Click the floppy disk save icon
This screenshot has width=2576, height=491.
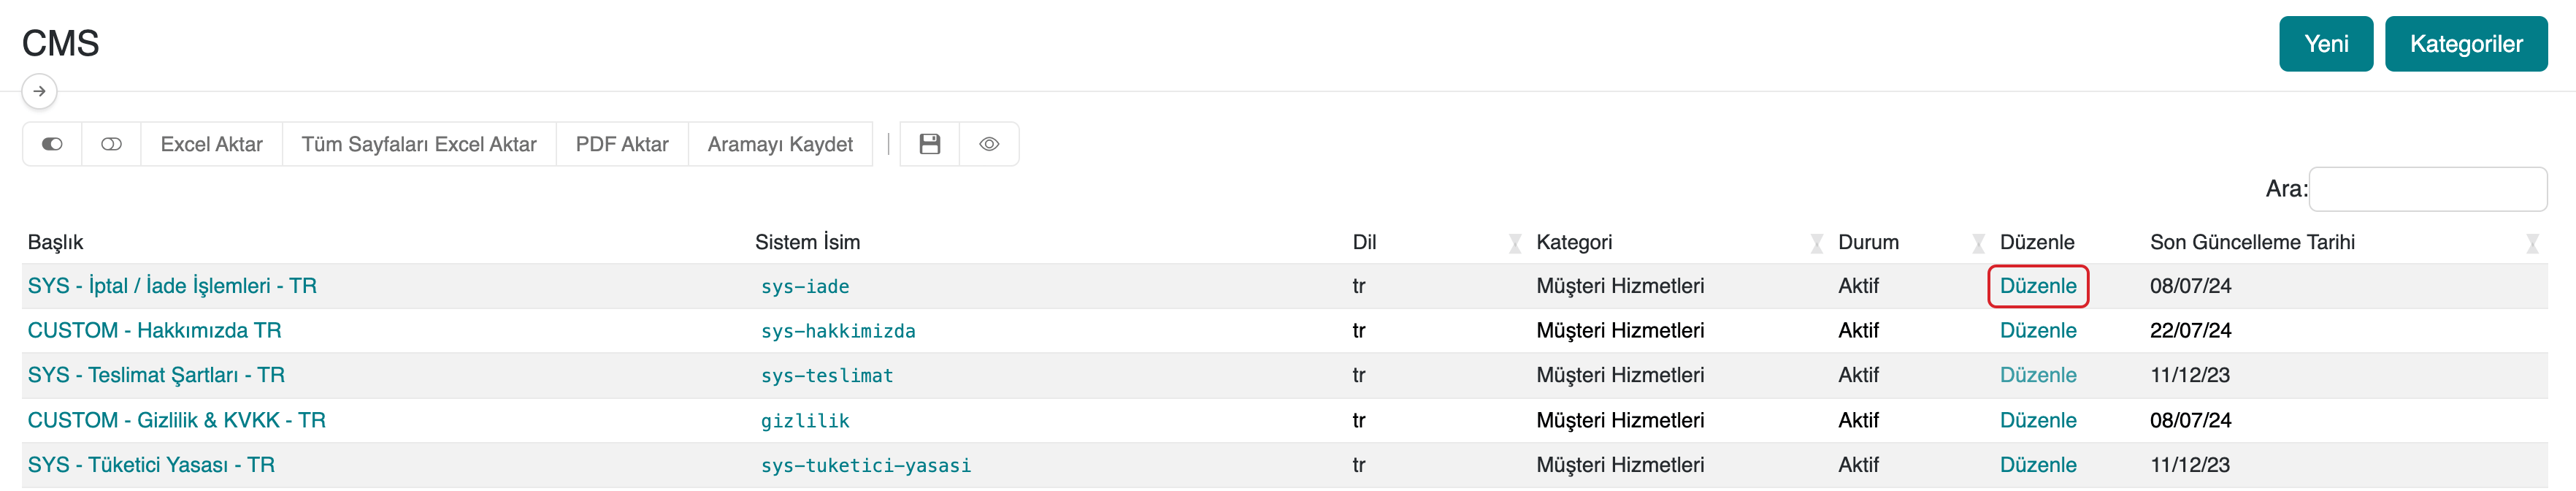(x=929, y=144)
